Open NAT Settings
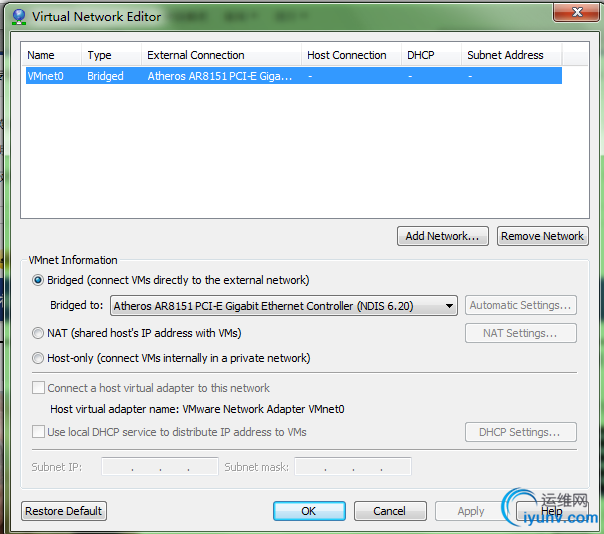This screenshot has height=534, width=604. pos(521,333)
